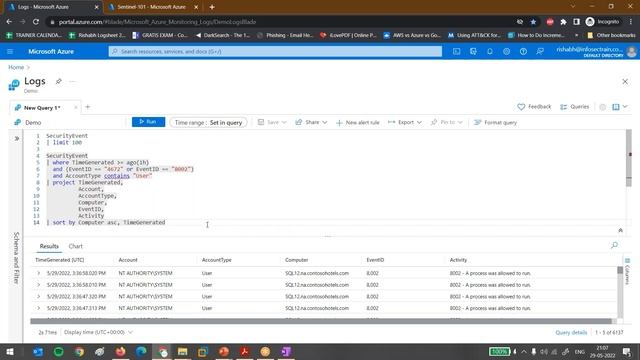Expand the 3:36:47.313 PM result row
Image resolution: width=640 pixels, height=360 pixels.
tap(39, 308)
